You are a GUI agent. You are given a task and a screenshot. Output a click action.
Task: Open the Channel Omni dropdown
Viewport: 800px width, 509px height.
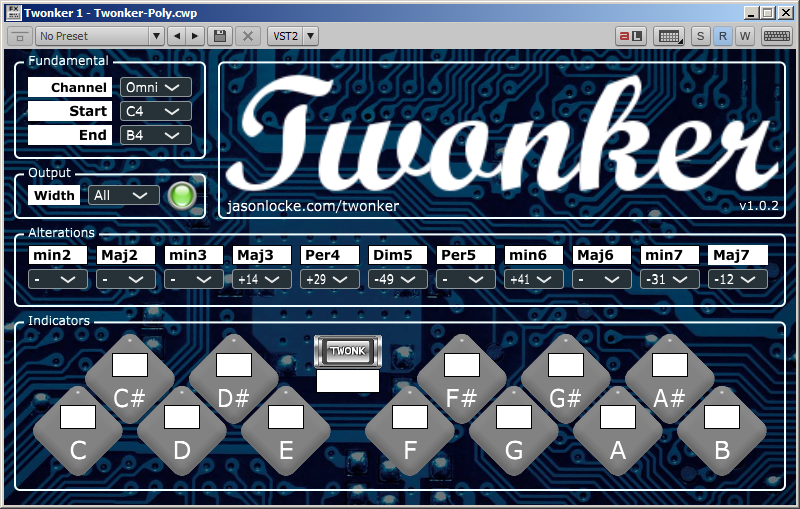[x=155, y=88]
